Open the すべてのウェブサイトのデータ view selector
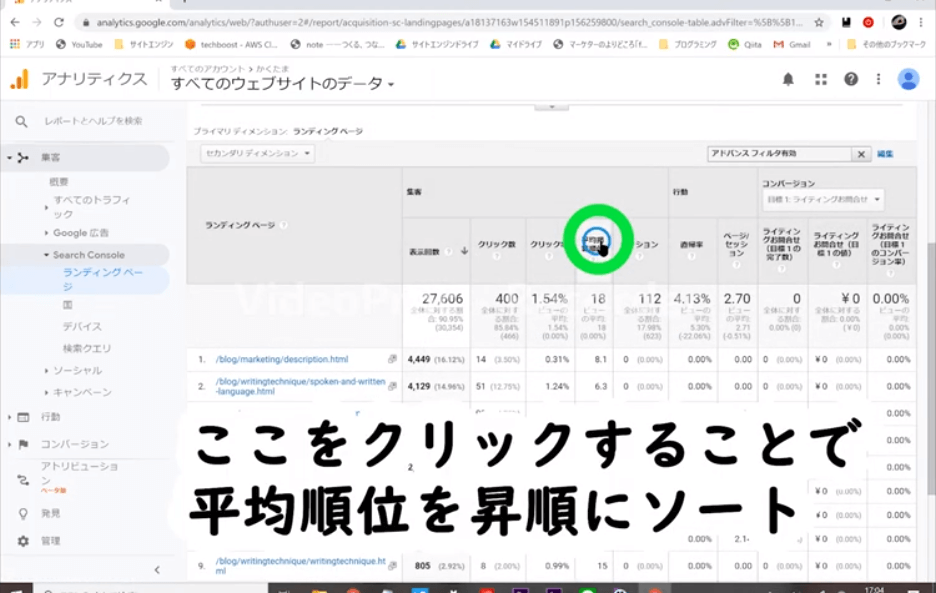Image resolution: width=936 pixels, height=593 pixels. (x=282, y=84)
